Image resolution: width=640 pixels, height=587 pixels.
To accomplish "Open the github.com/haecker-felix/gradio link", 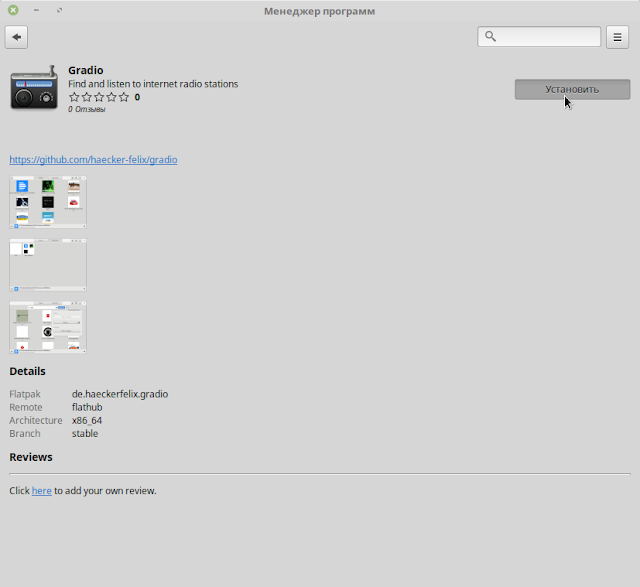I will click(x=93, y=160).
